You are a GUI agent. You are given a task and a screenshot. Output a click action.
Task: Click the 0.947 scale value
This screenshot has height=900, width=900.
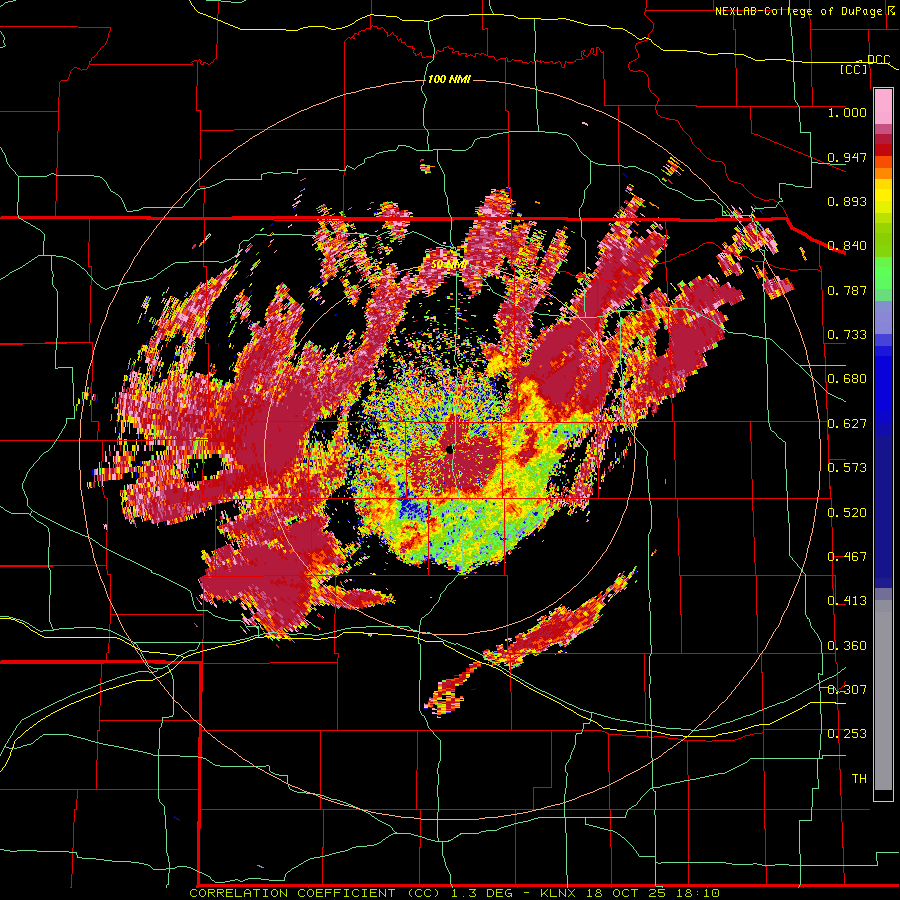(847, 157)
